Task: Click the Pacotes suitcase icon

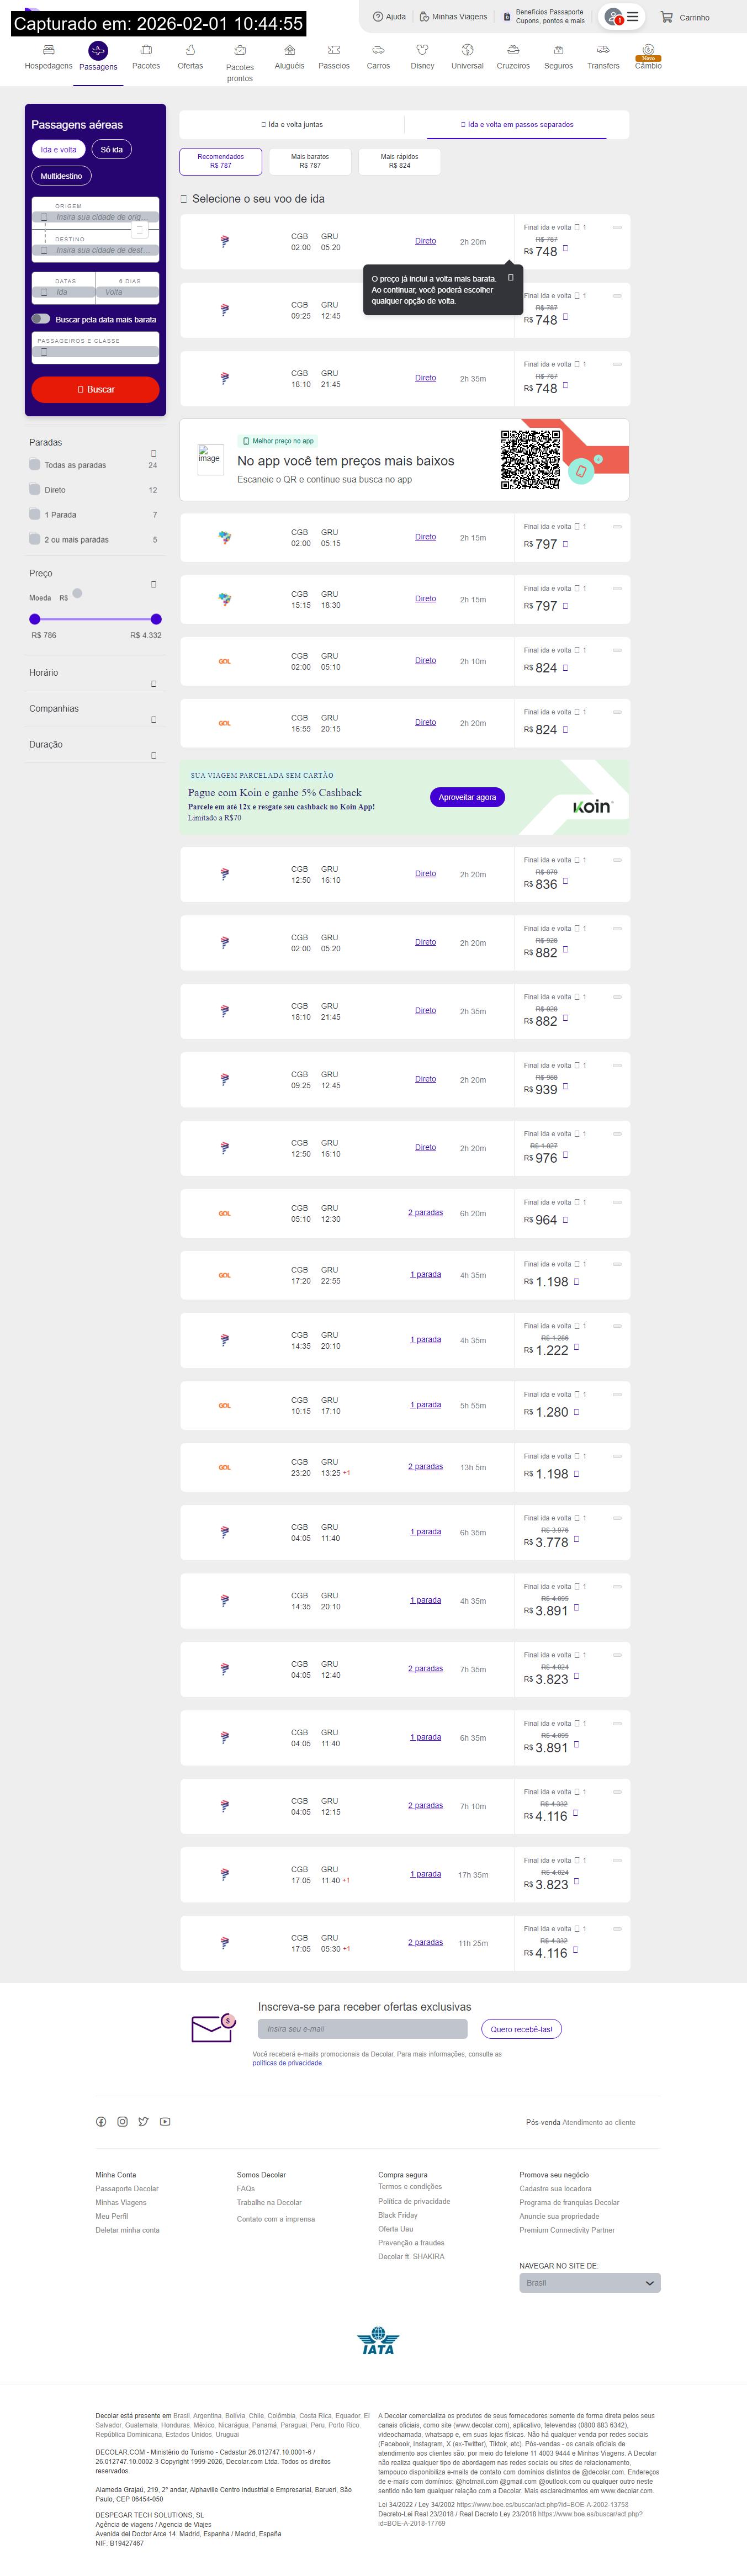Action: pos(146,50)
